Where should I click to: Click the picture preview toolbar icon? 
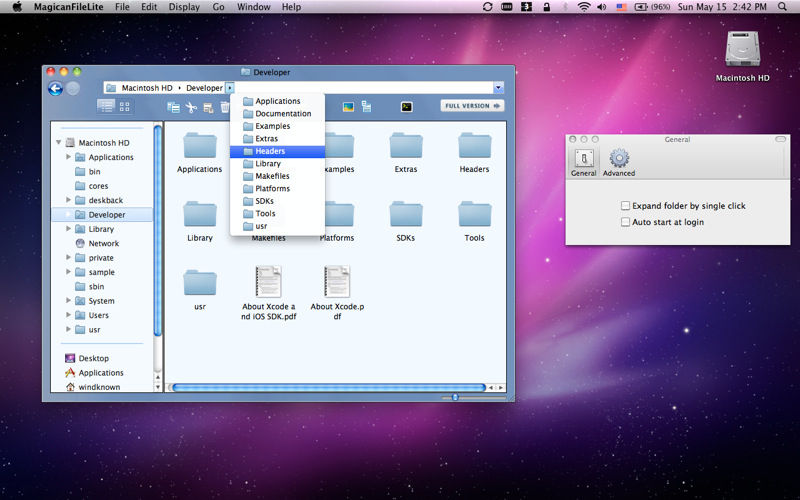click(x=348, y=107)
